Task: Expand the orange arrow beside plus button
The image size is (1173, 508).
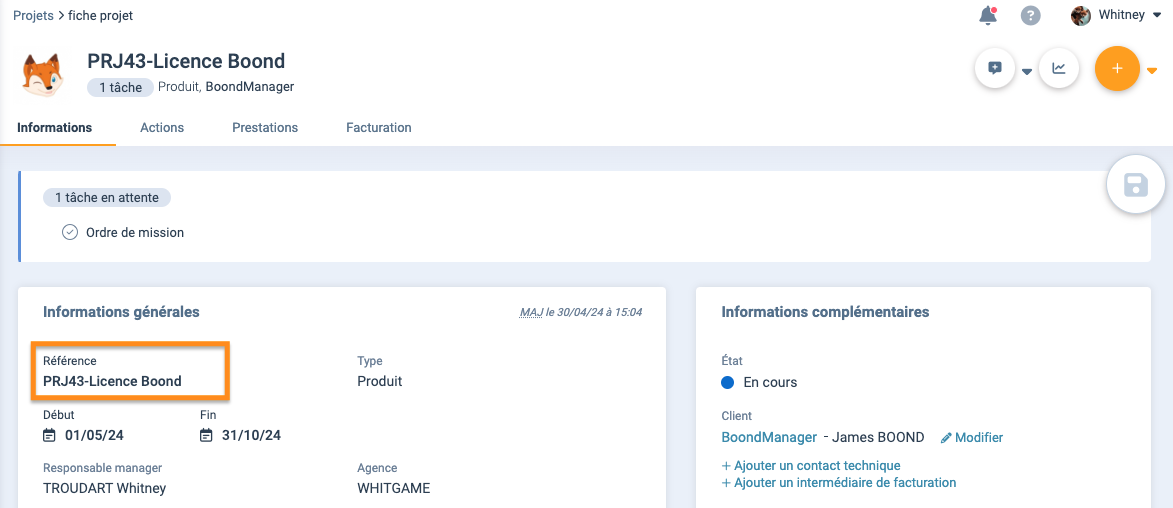Action: click(1152, 71)
